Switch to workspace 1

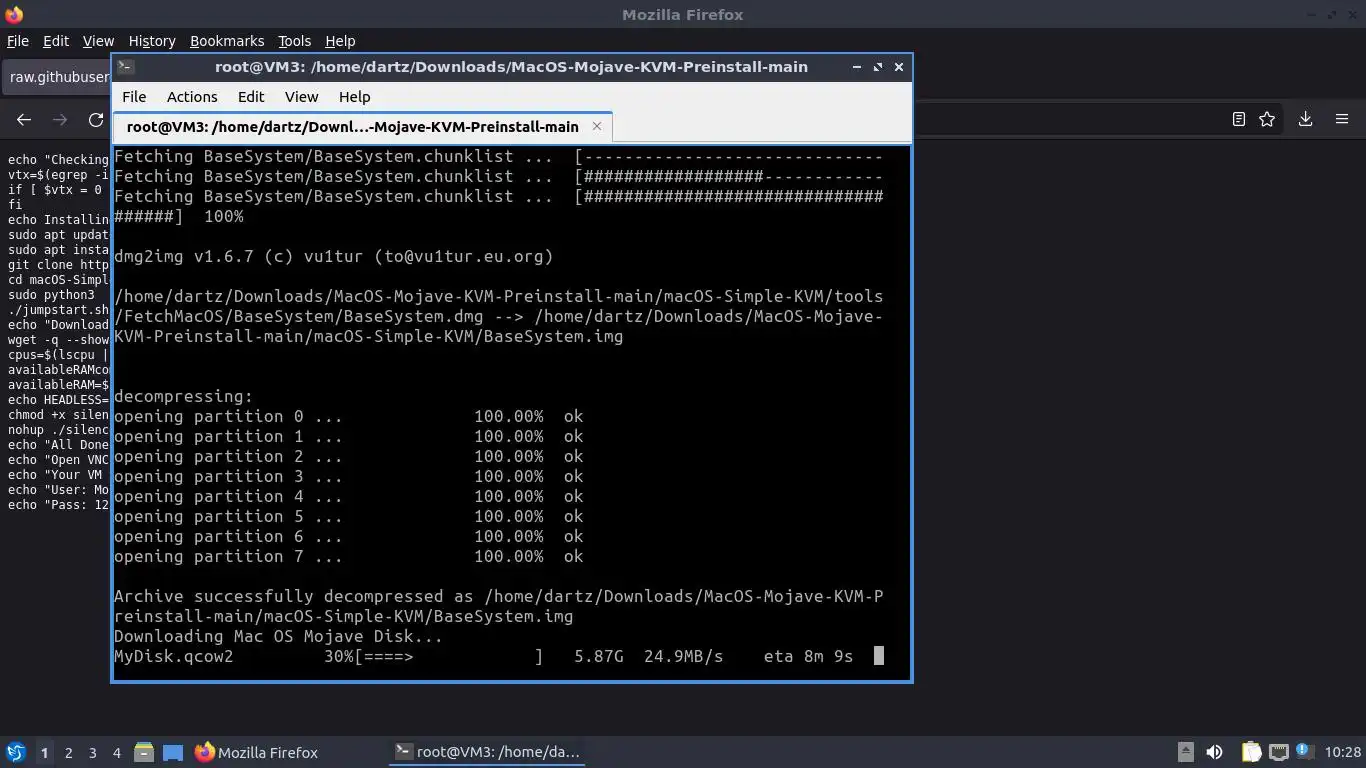[44, 752]
